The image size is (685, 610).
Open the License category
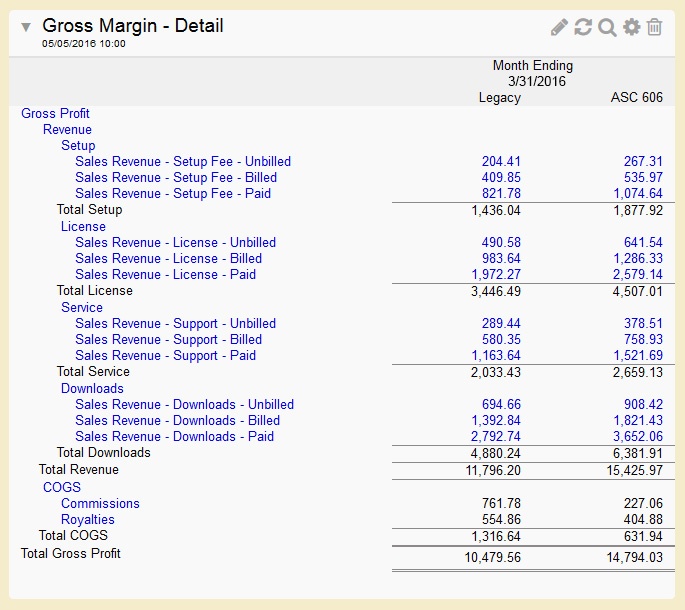tap(83, 226)
